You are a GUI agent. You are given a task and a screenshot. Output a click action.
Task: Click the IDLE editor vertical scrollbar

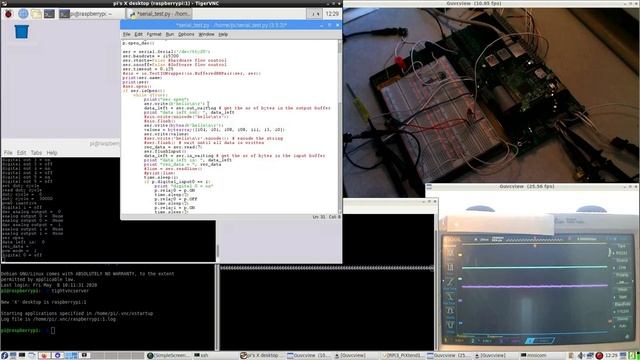(340, 126)
